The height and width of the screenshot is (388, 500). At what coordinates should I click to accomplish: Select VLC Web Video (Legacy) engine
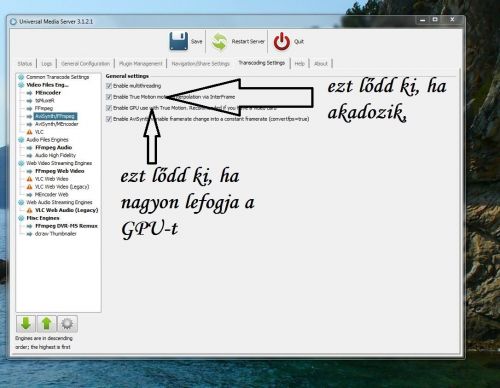[62, 187]
